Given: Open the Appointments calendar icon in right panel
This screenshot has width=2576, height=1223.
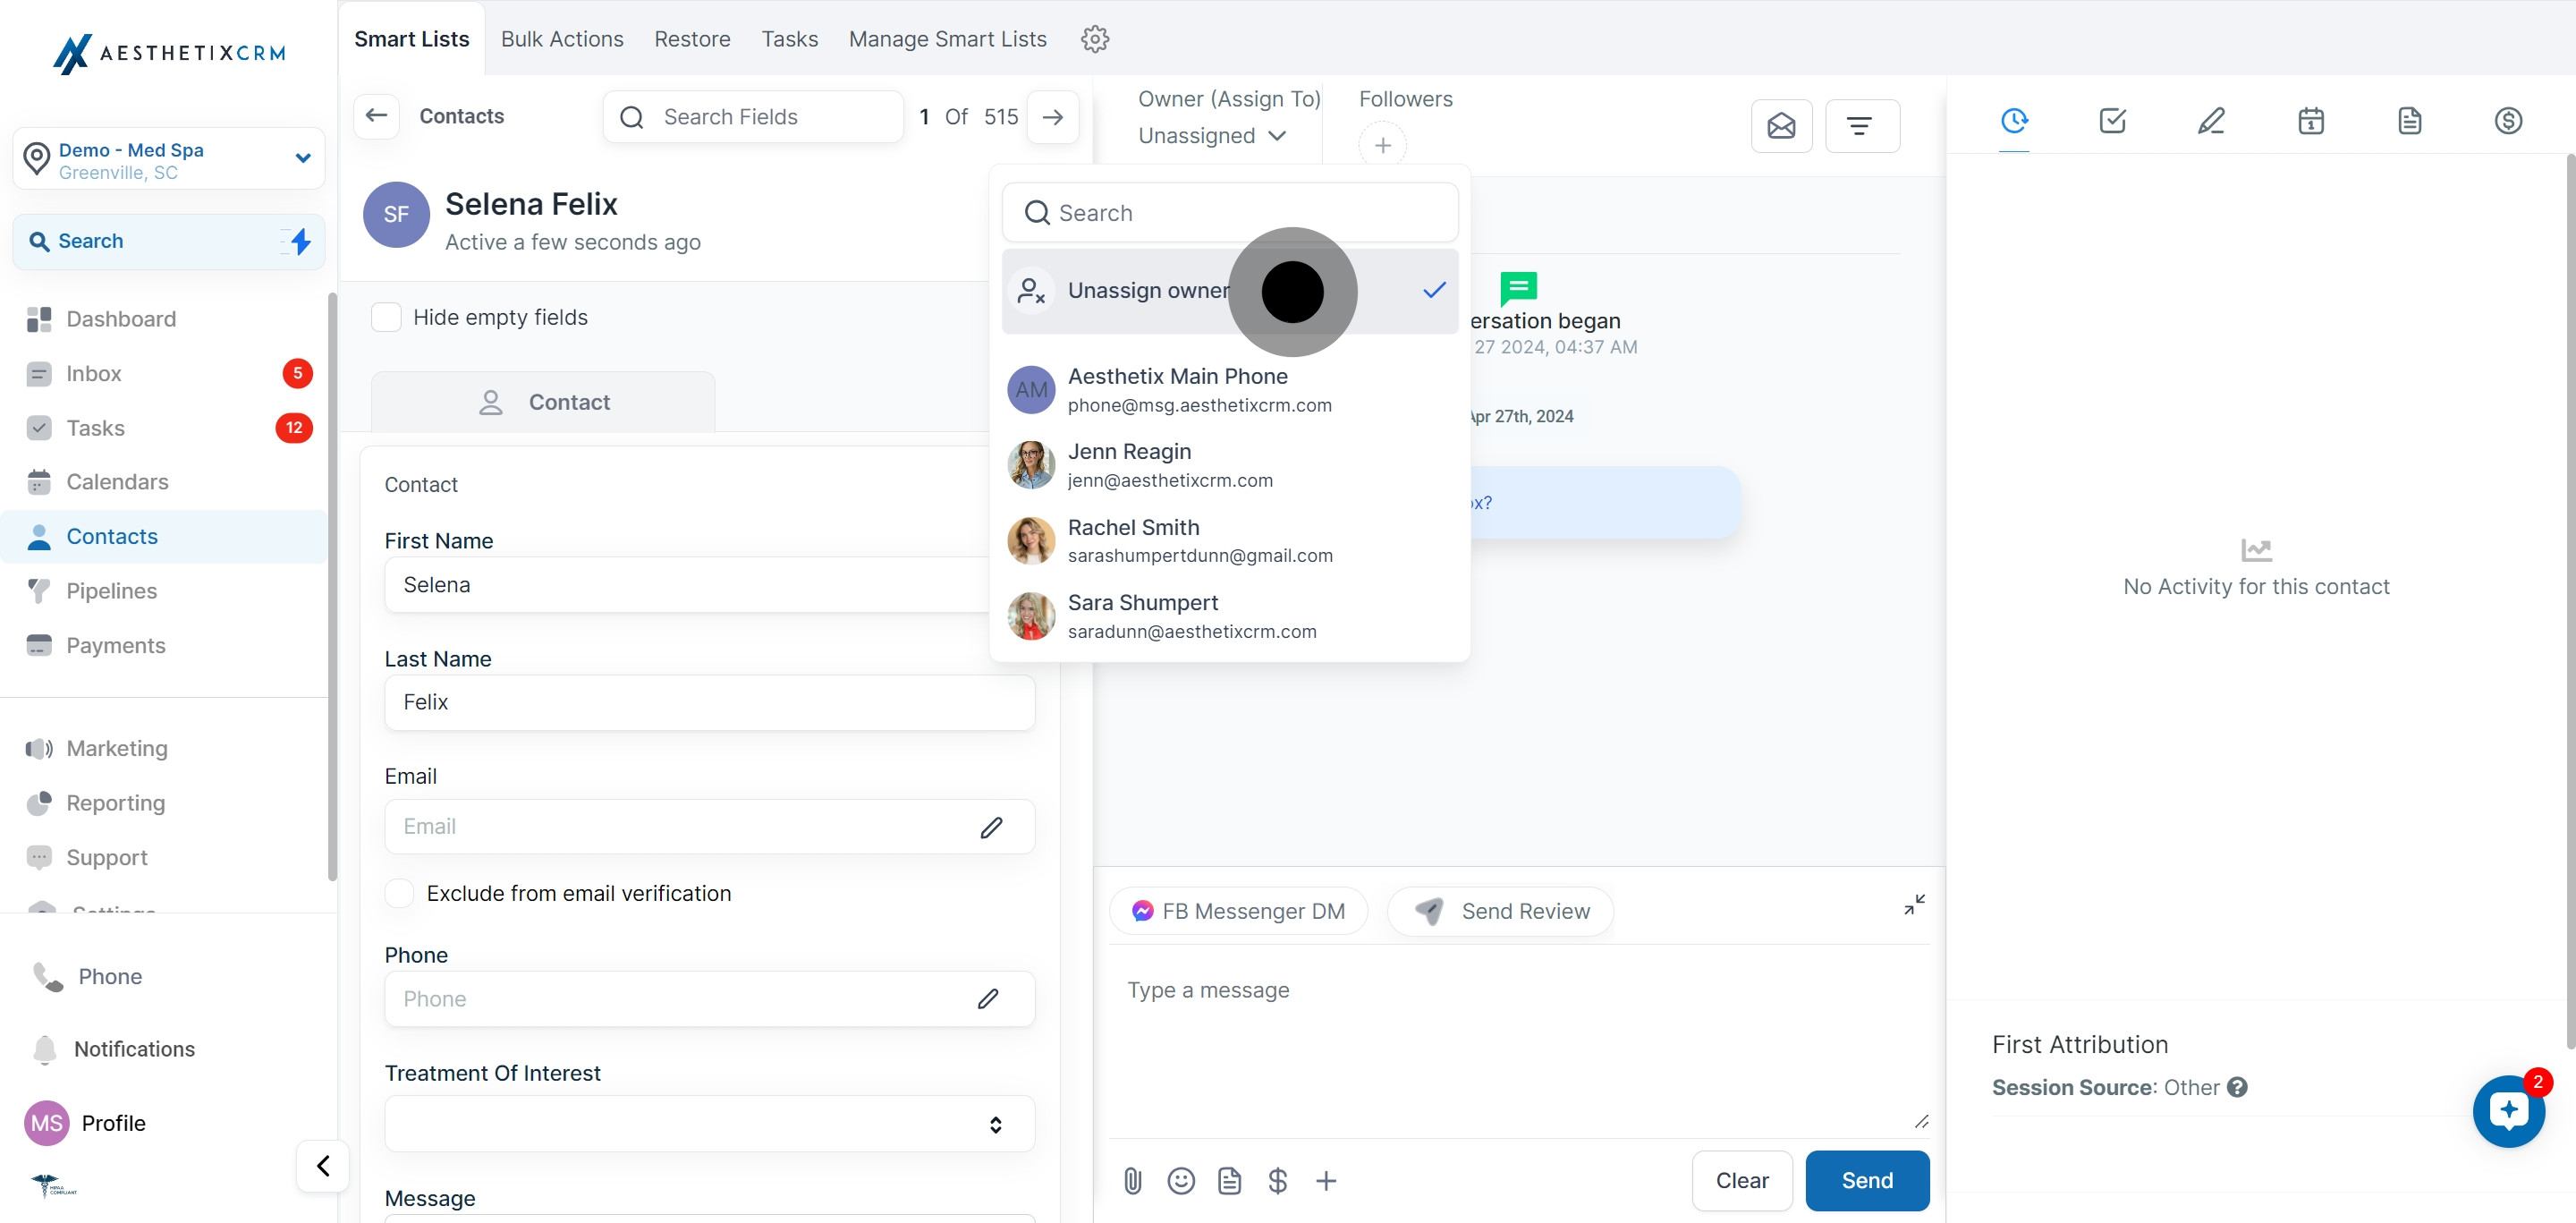Looking at the screenshot, I should (2310, 121).
